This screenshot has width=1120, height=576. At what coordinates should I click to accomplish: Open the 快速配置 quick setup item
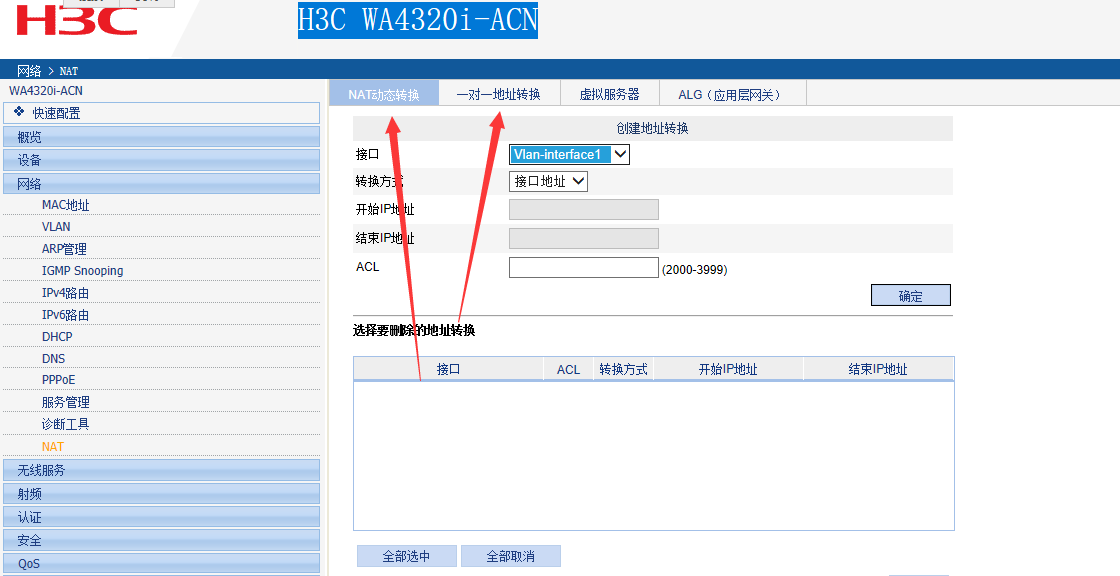click(161, 113)
